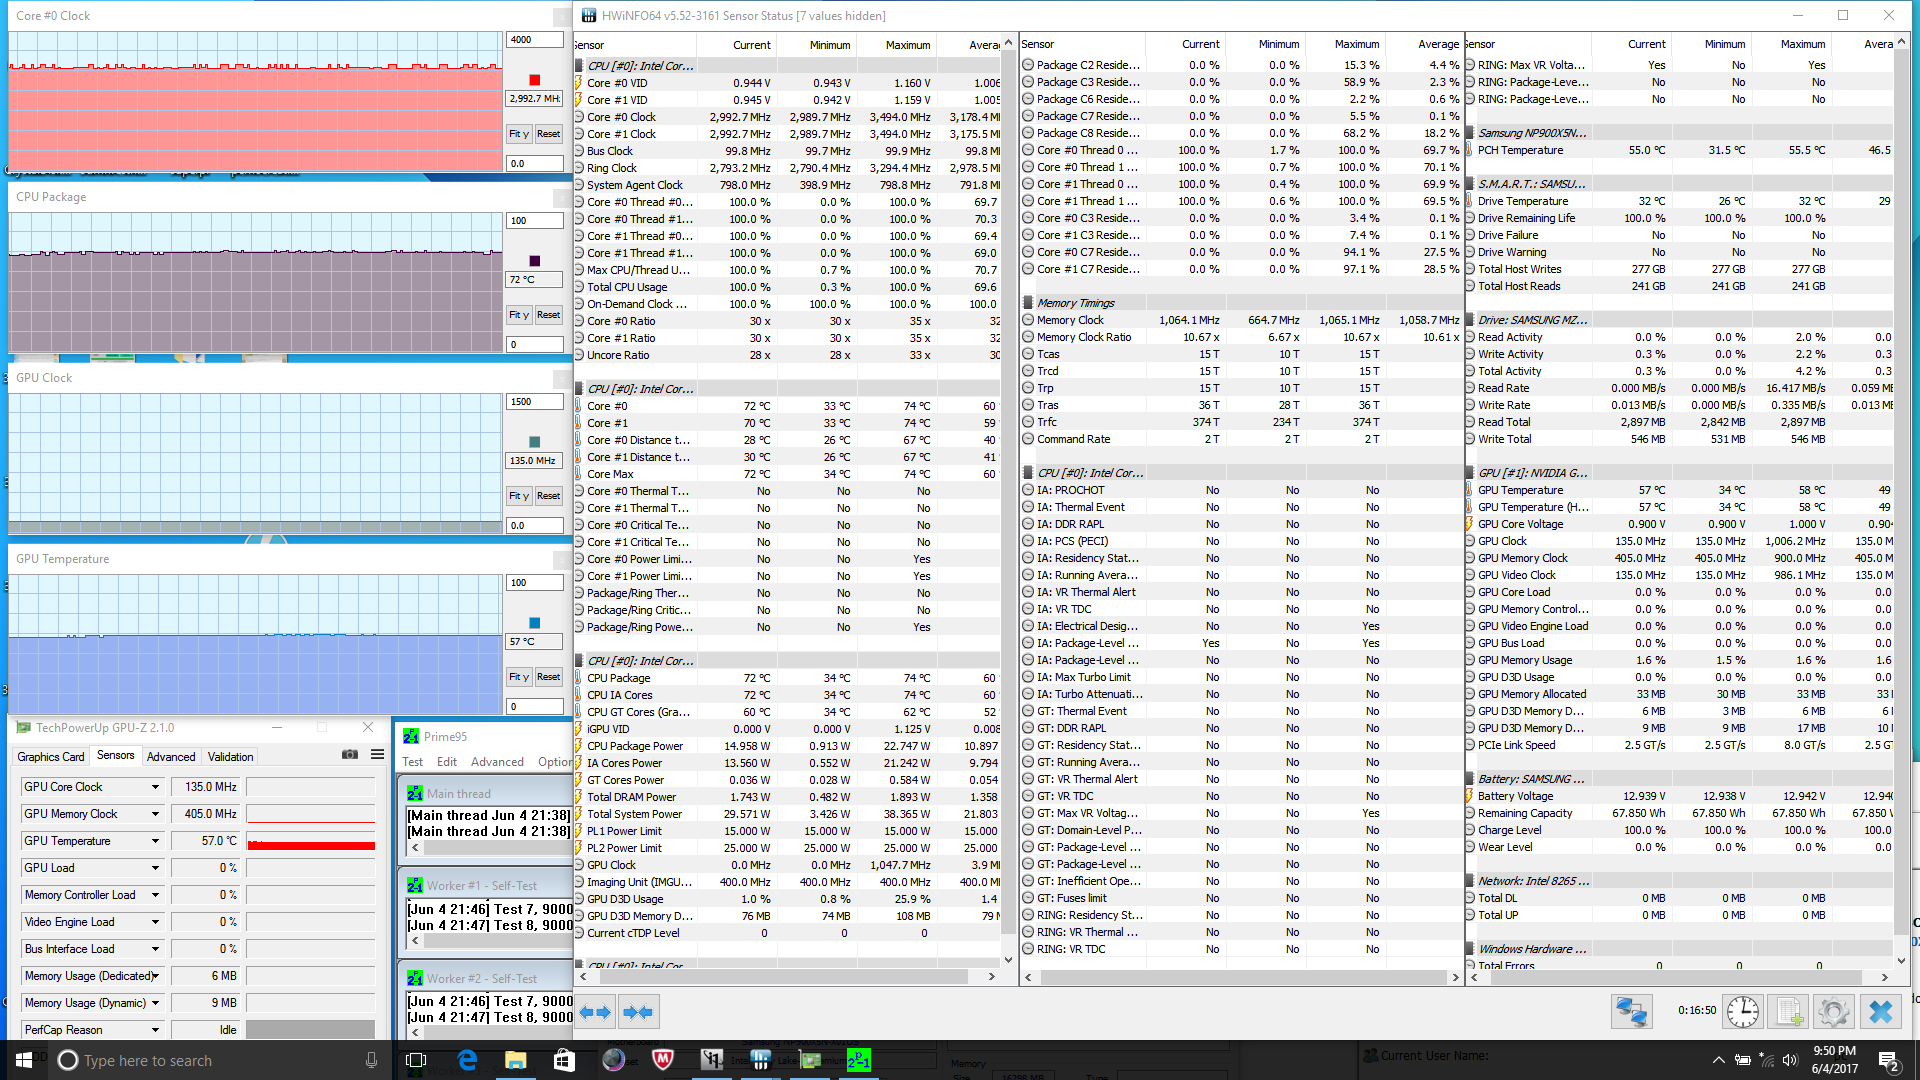Open the Memory Controller Load dropdown

click(155, 895)
